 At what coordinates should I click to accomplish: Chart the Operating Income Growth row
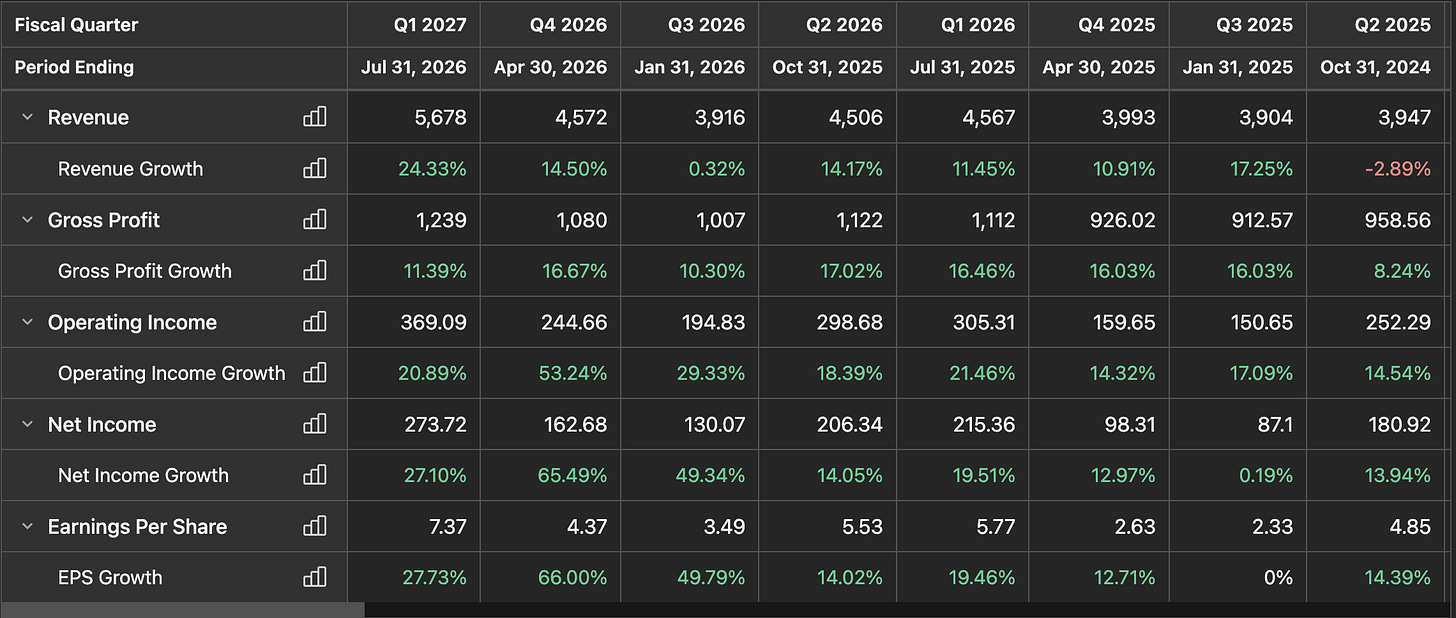tap(315, 373)
